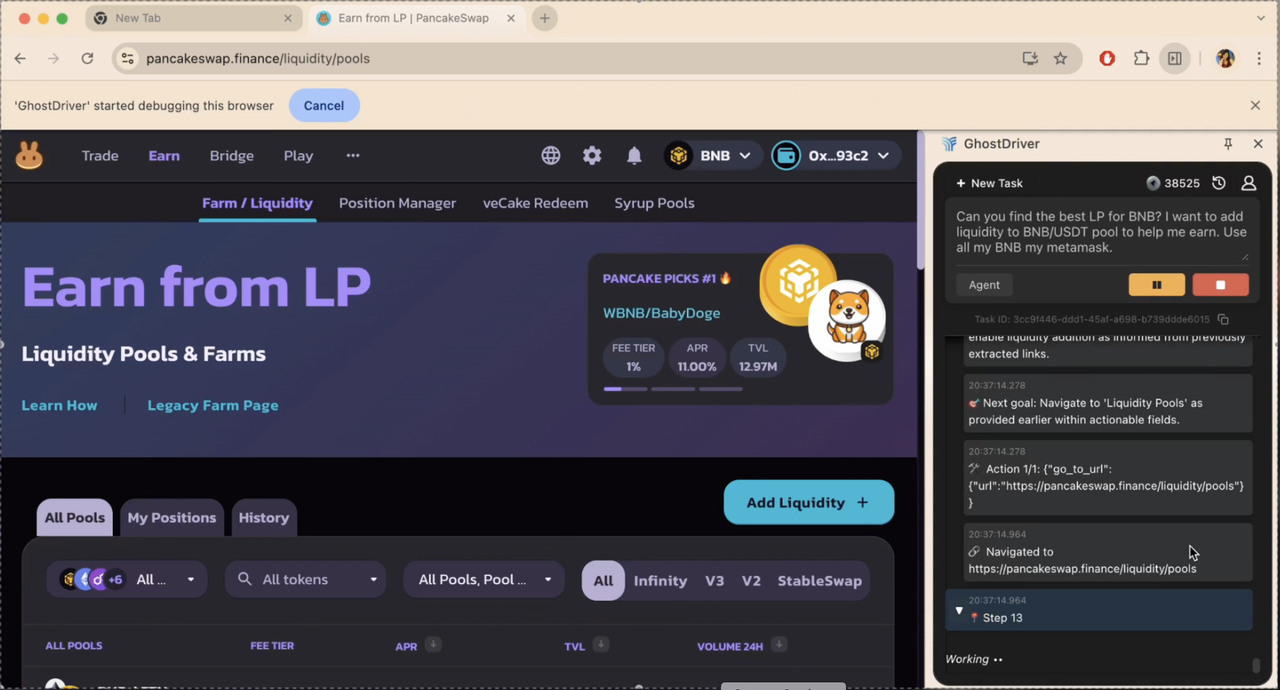Open GhostDriver task history

pyautogui.click(x=1218, y=183)
